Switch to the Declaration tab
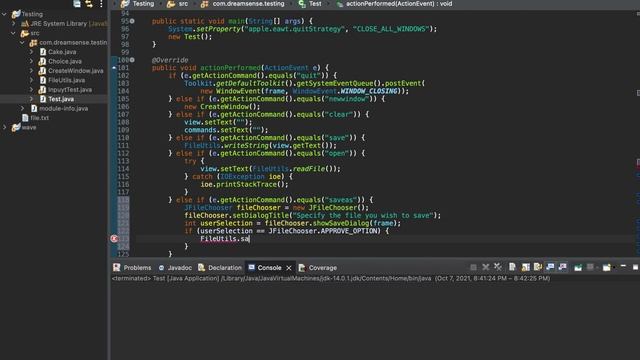Viewport: 640px width, 360px height. (x=220, y=268)
